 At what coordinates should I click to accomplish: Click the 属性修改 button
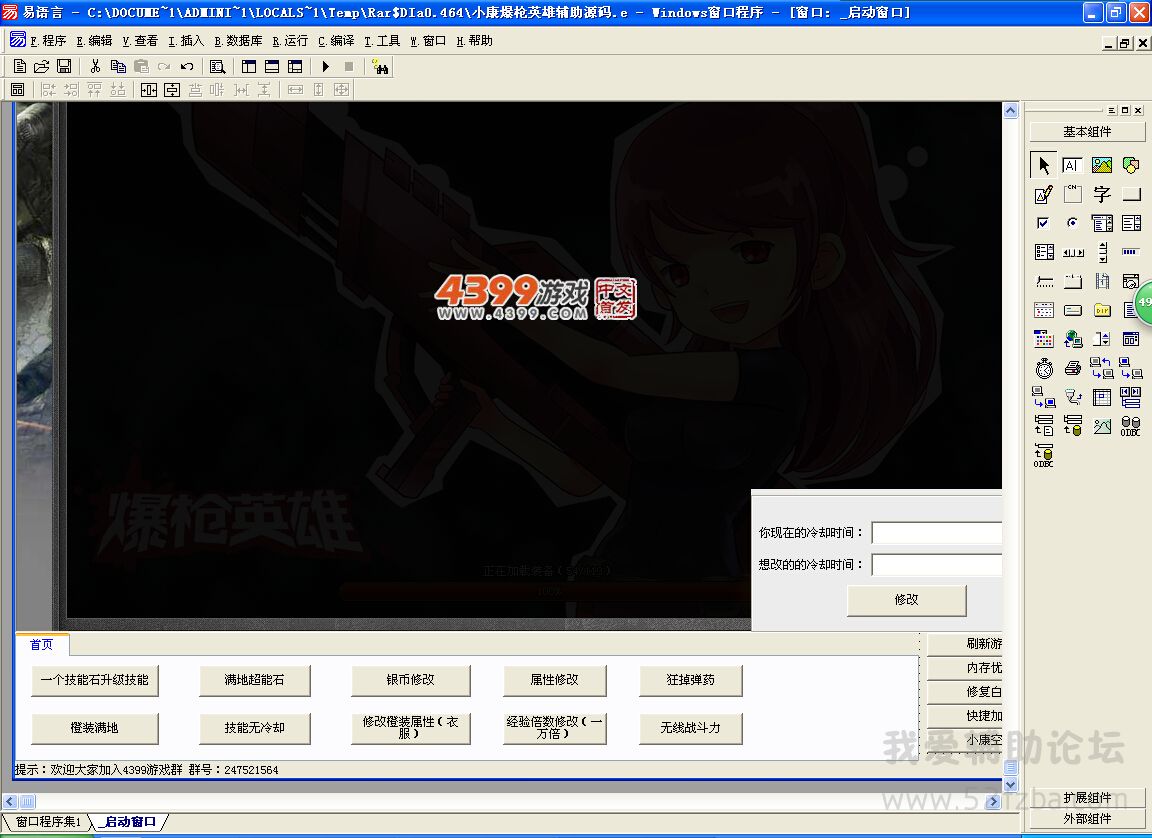tap(555, 680)
